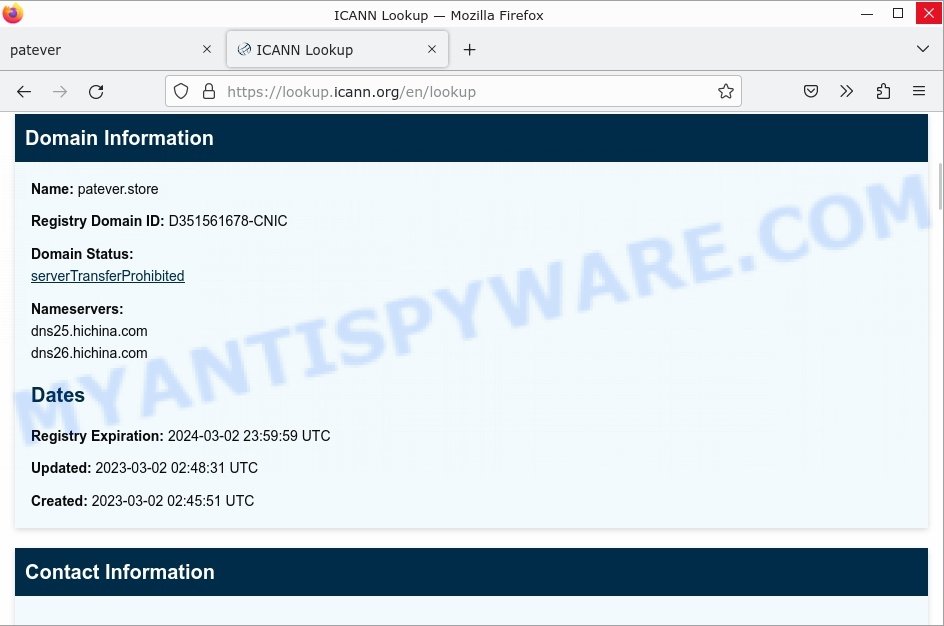
Task: Close the patever tab
Action: (207, 49)
